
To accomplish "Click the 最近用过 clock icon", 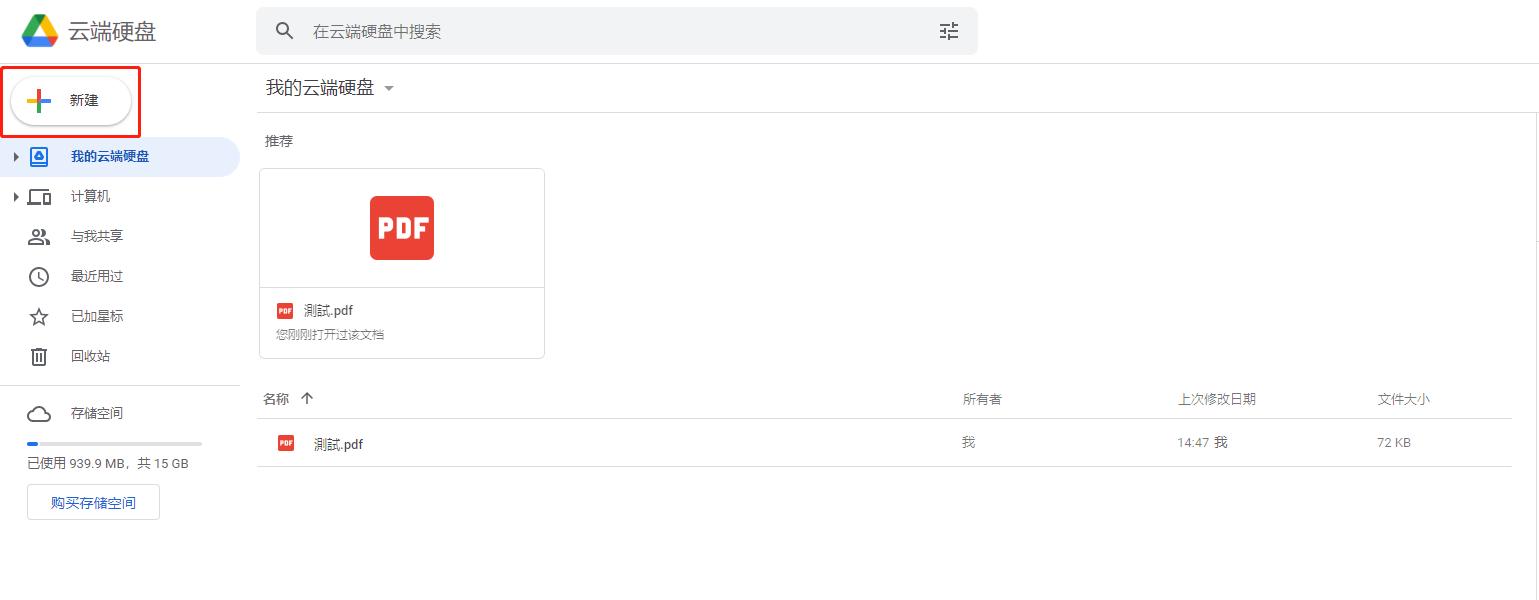I will (x=38, y=276).
